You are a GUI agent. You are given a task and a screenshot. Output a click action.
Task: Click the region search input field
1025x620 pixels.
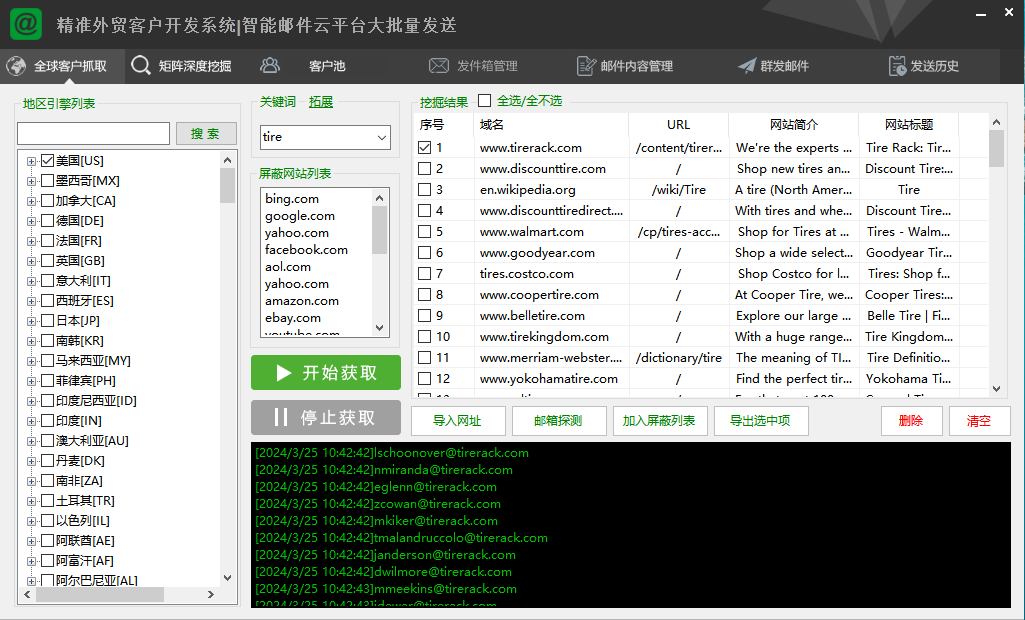[x=93, y=133]
